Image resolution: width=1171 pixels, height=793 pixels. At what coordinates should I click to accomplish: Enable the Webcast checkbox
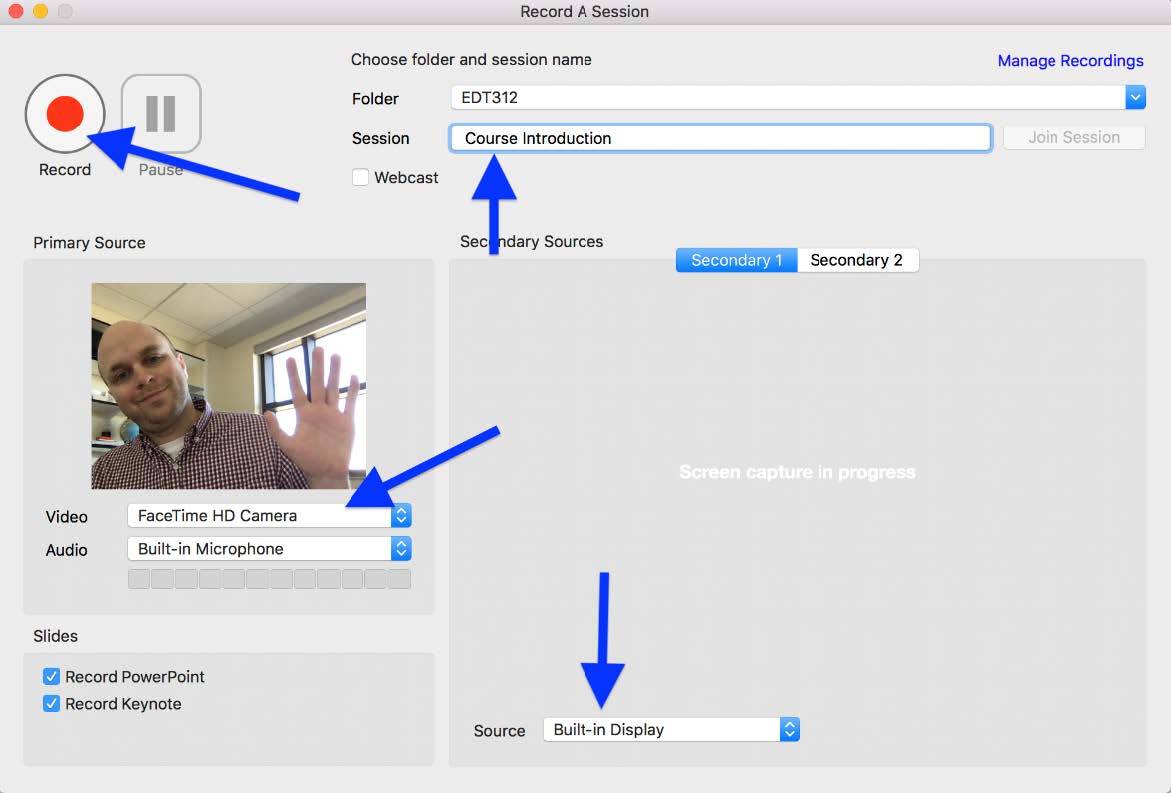(x=361, y=178)
